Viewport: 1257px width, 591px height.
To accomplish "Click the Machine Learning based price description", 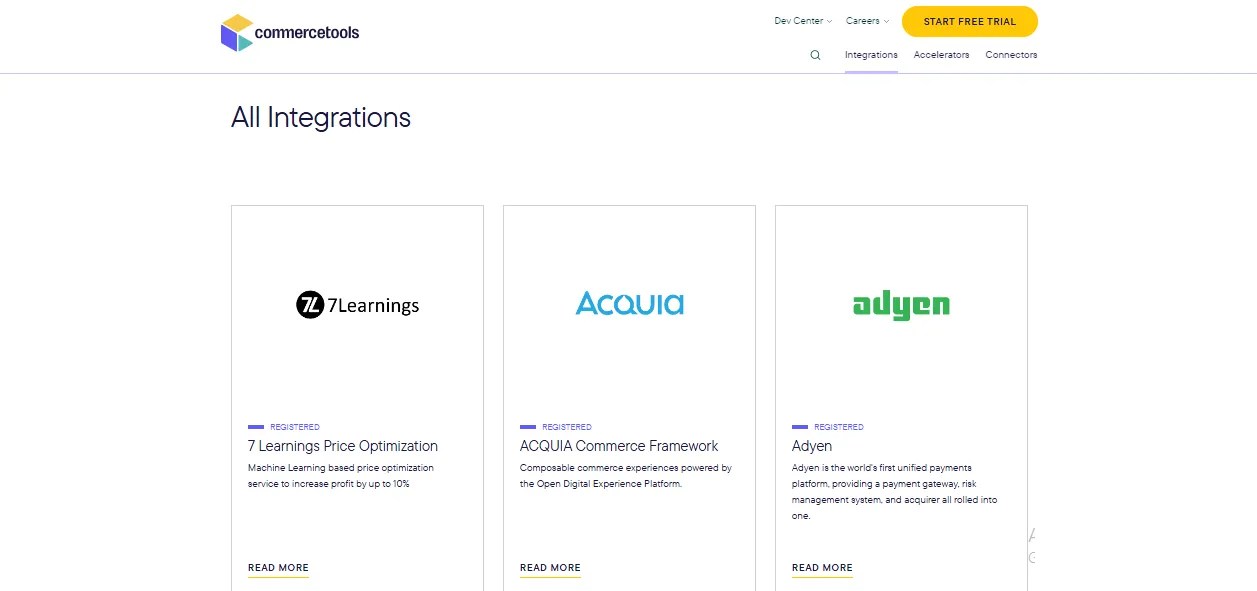I will 341,476.
